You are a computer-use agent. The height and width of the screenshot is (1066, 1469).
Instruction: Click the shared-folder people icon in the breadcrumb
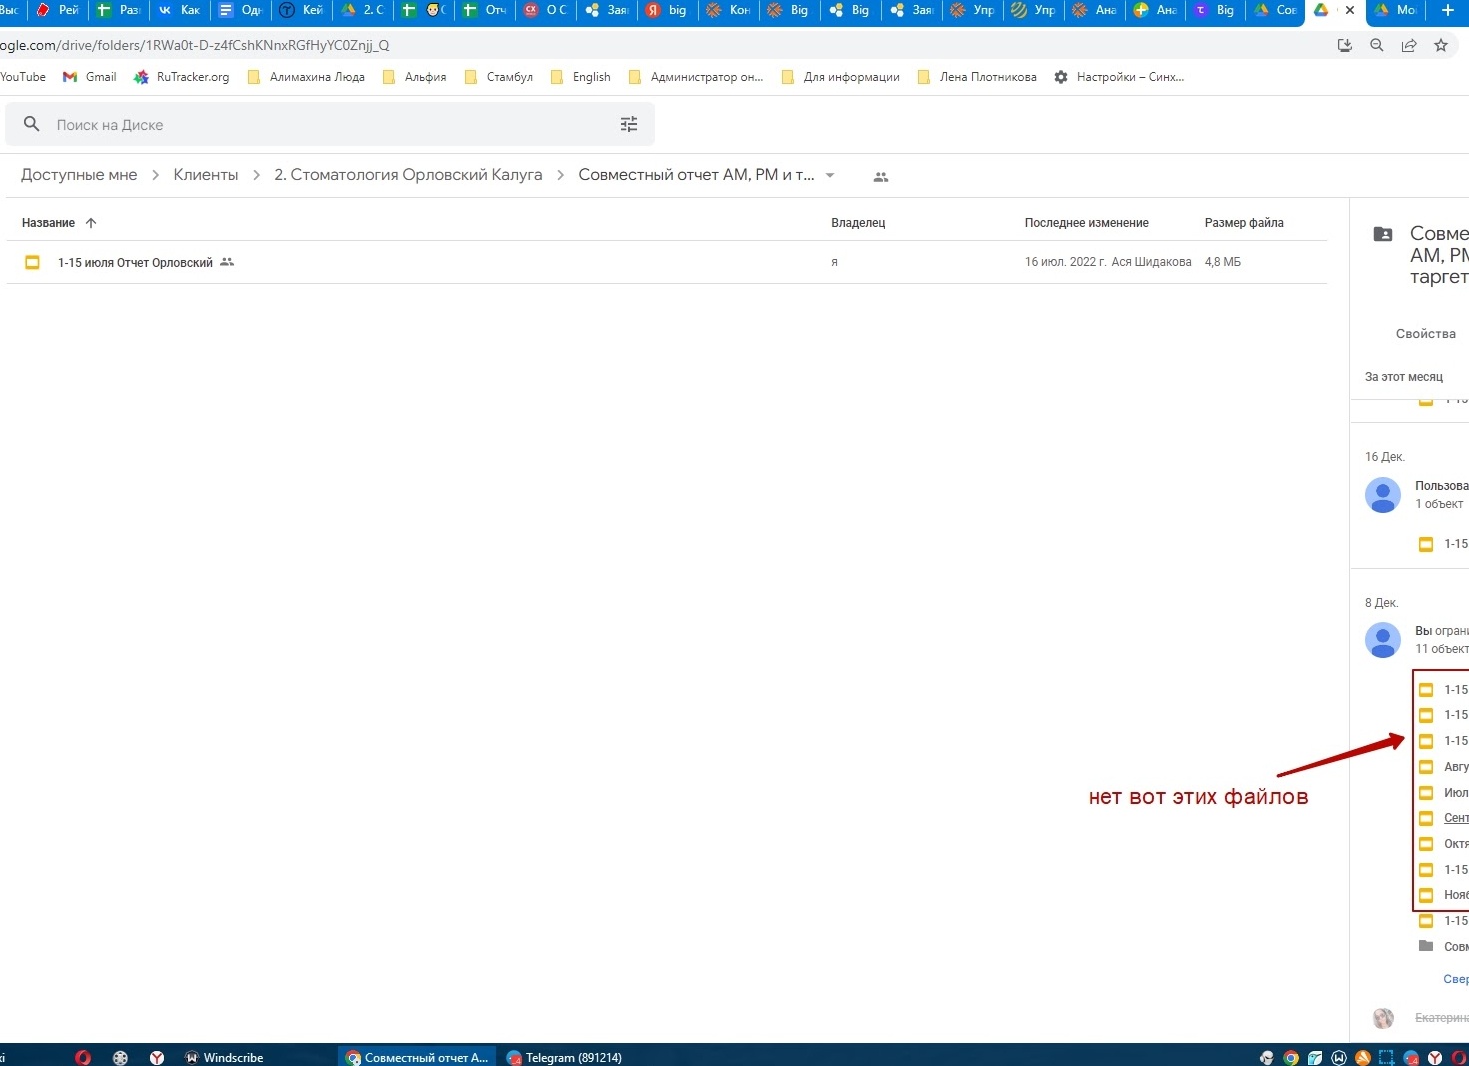(x=881, y=176)
